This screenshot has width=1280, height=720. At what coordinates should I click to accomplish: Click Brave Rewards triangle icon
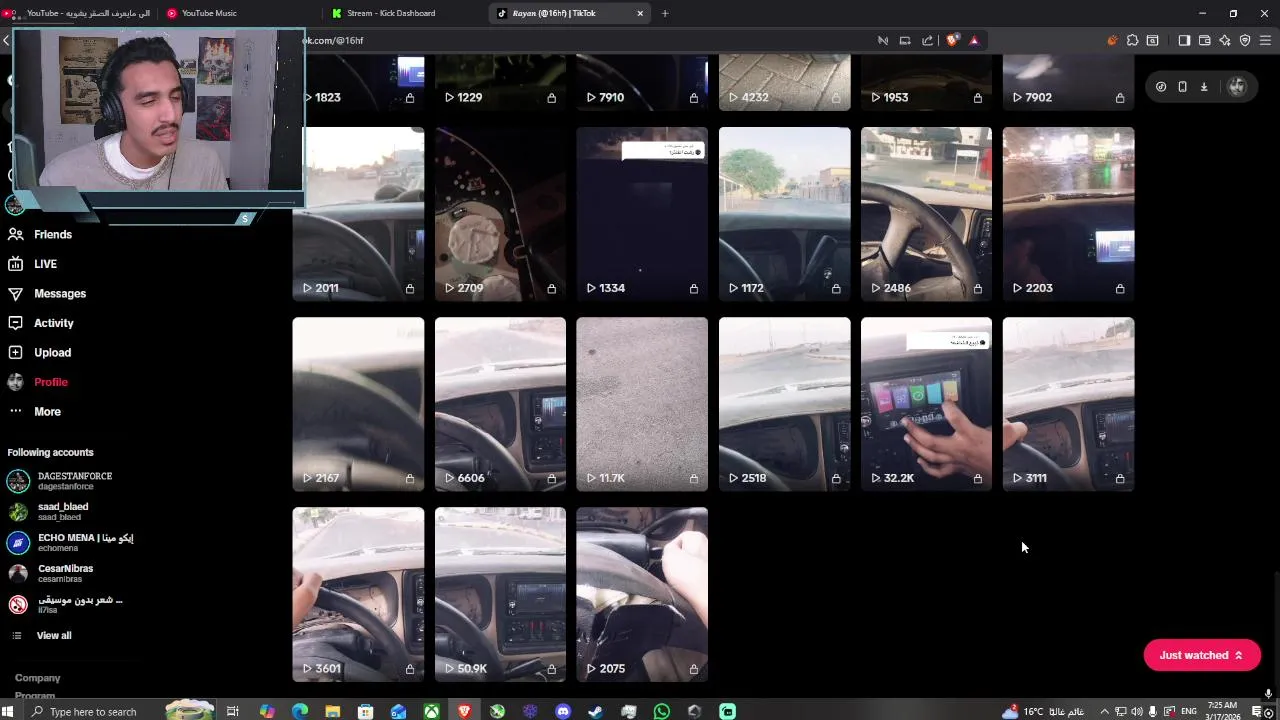974,40
